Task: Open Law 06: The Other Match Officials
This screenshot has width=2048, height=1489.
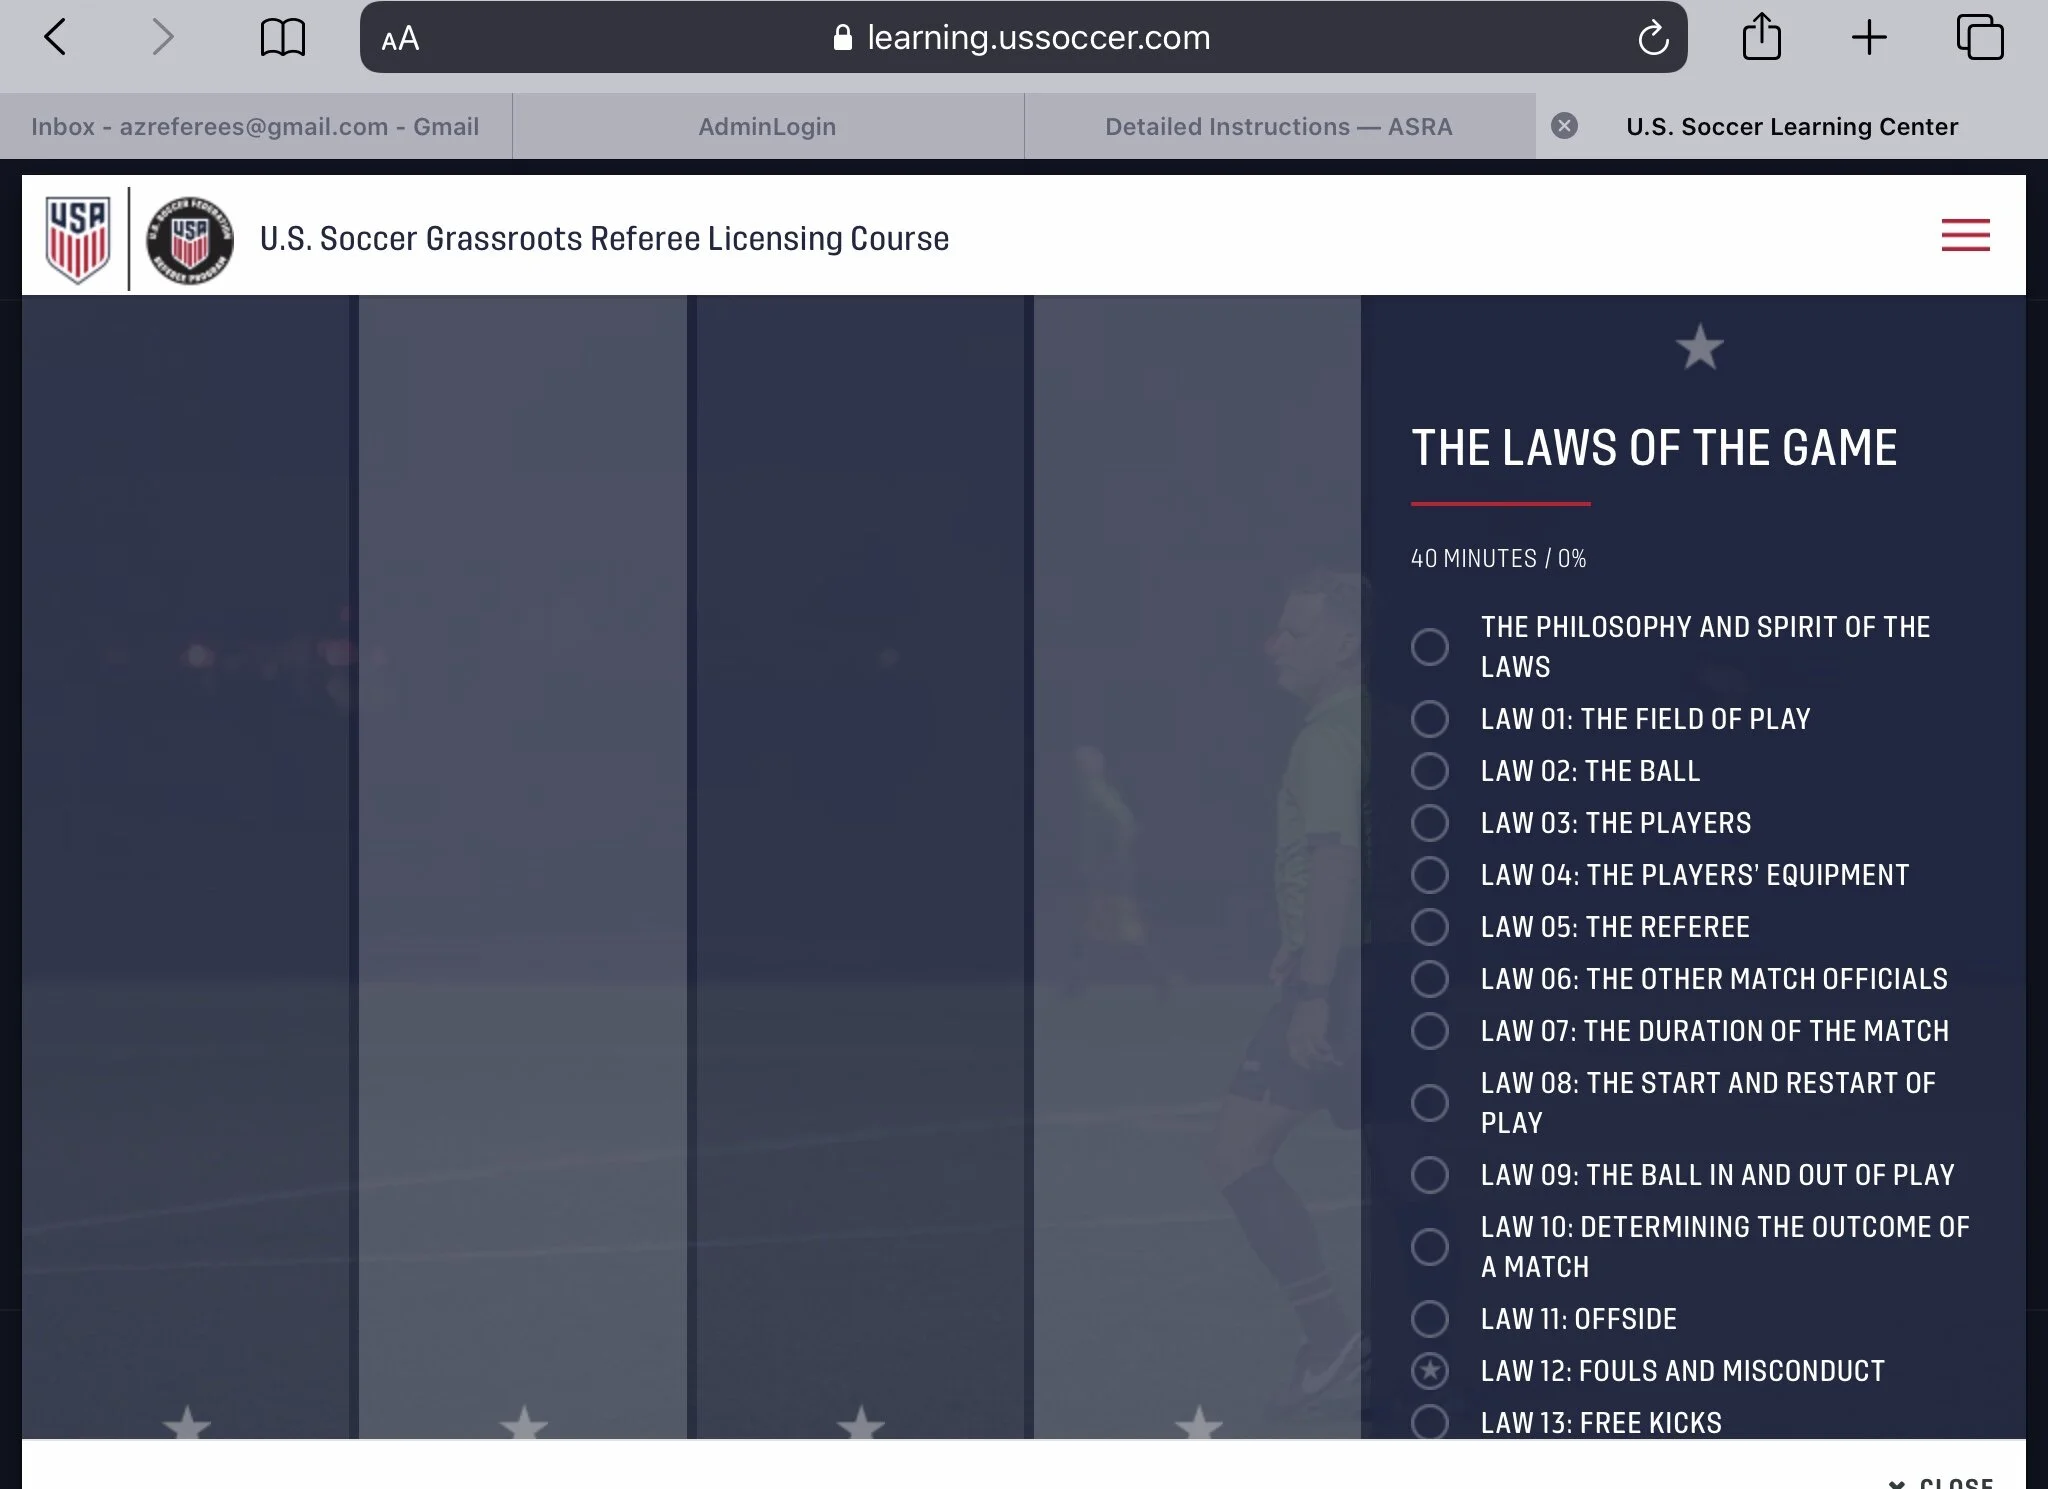Action: click(1714, 979)
